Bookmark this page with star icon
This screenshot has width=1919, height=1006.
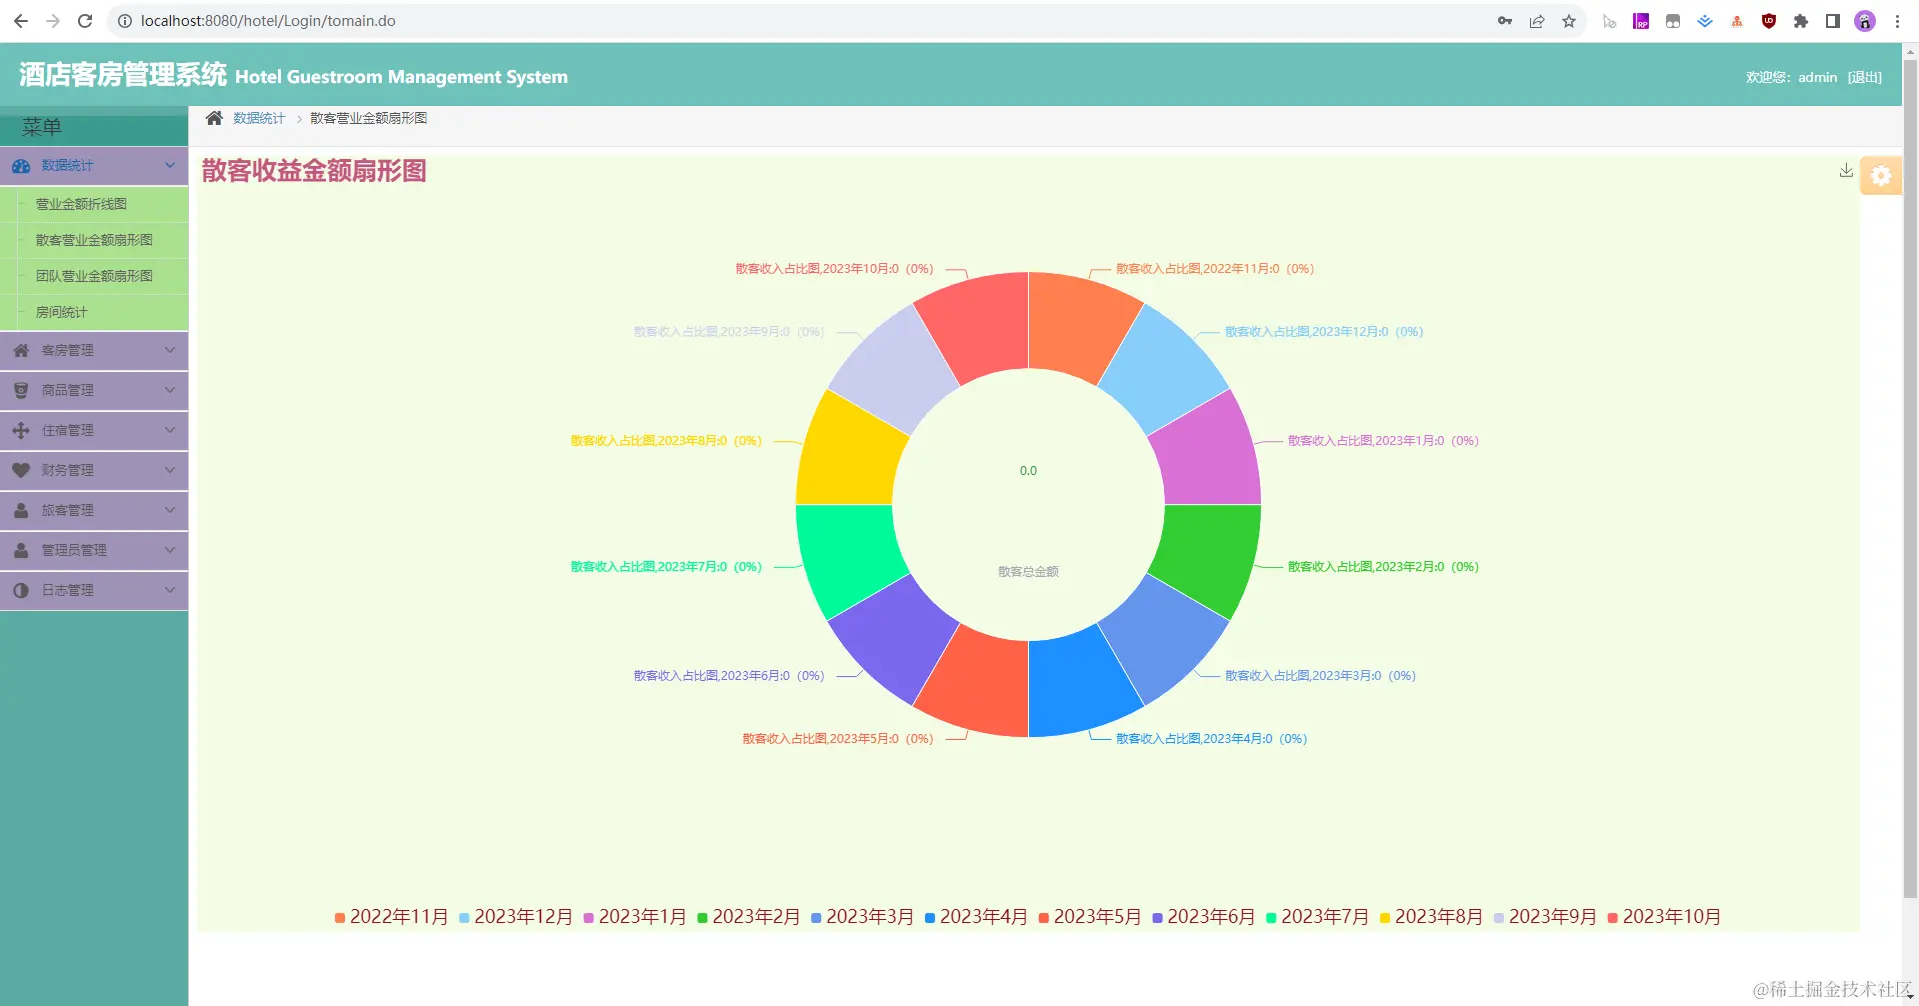click(1569, 21)
